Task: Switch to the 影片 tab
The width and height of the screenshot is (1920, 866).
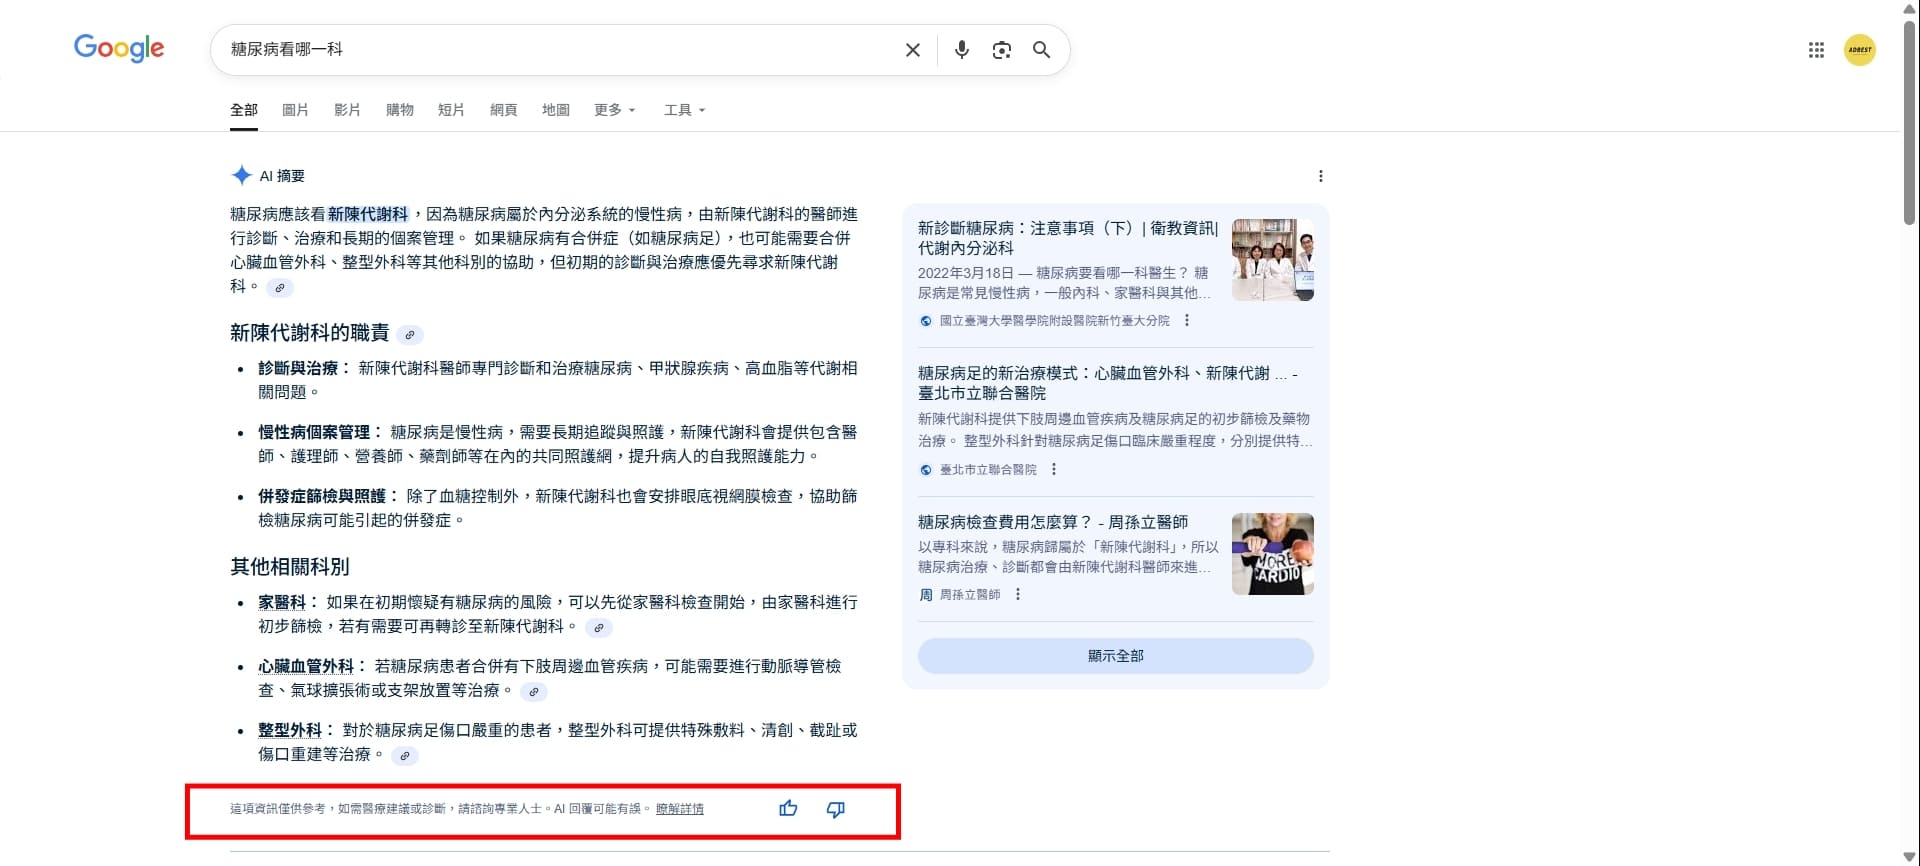Action: [x=347, y=110]
